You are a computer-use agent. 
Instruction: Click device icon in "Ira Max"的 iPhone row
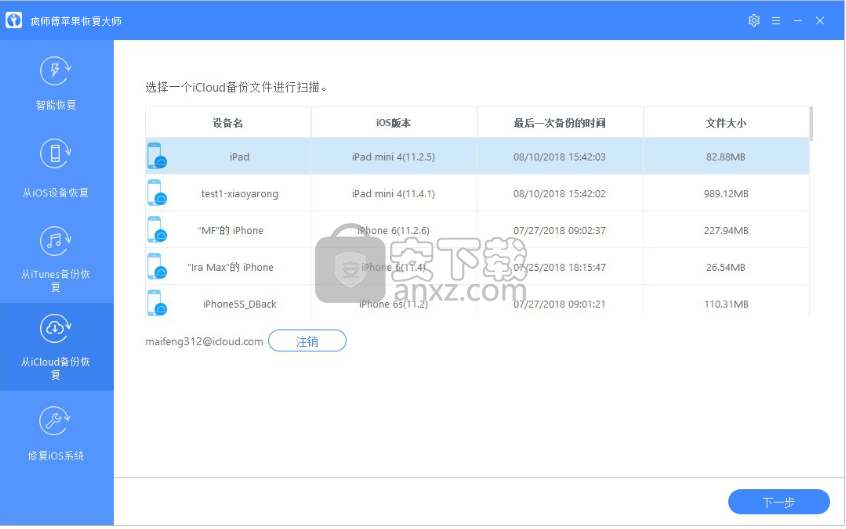click(157, 266)
